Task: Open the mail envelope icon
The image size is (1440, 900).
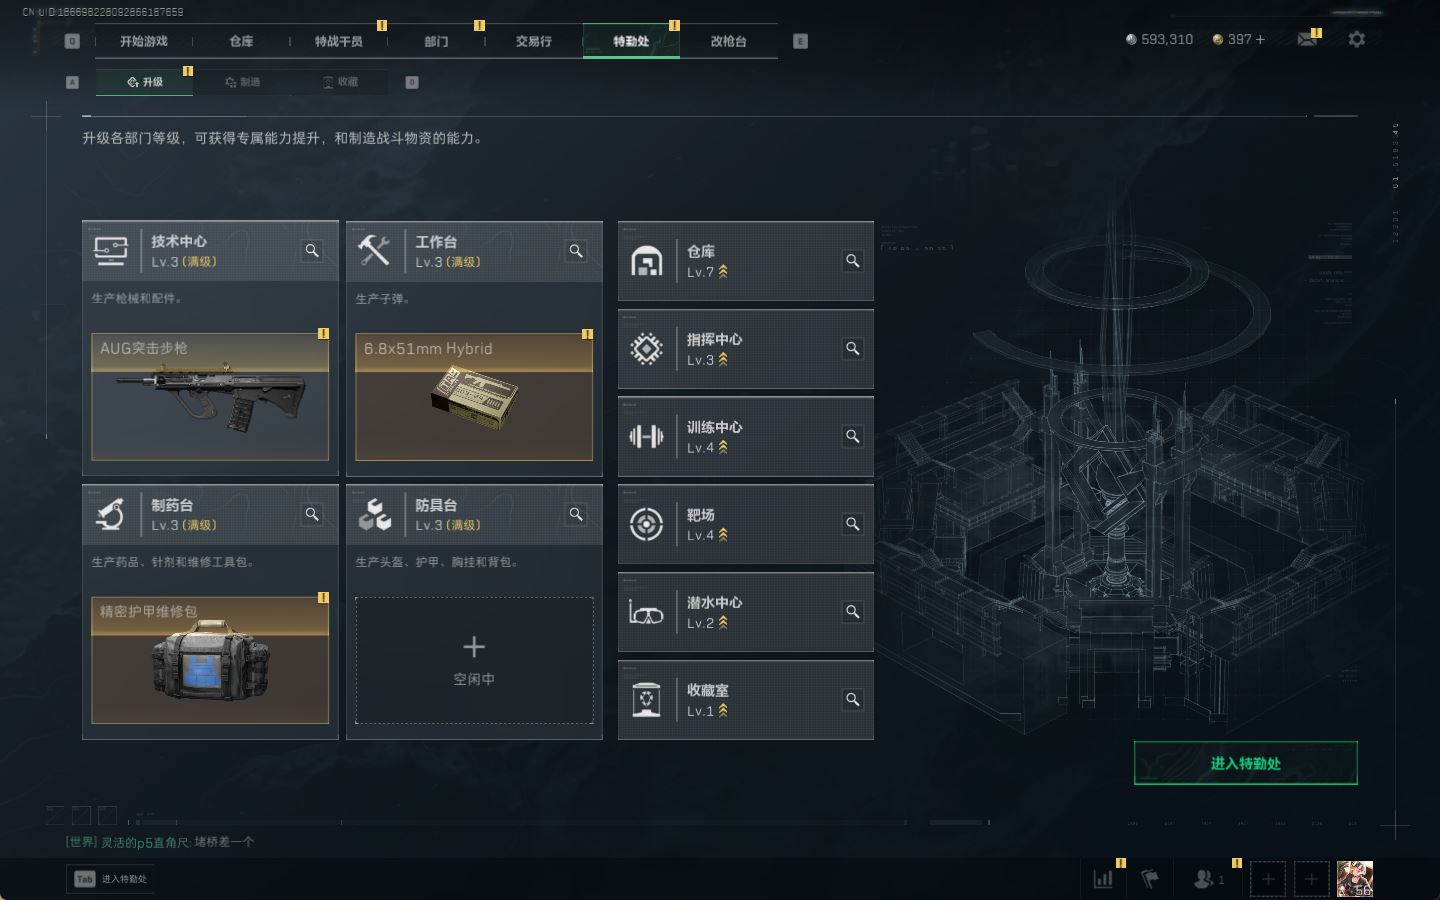Action: (x=1306, y=39)
